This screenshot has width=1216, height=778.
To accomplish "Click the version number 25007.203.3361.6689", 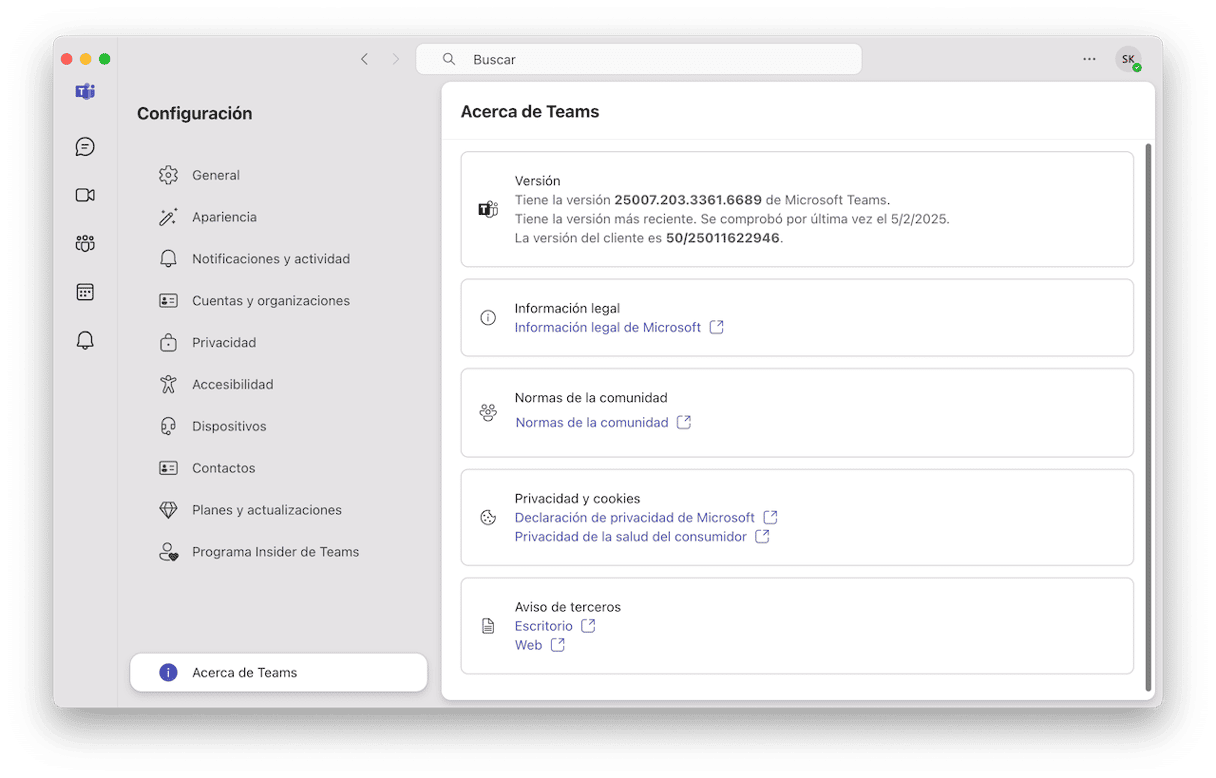I will [x=688, y=200].
